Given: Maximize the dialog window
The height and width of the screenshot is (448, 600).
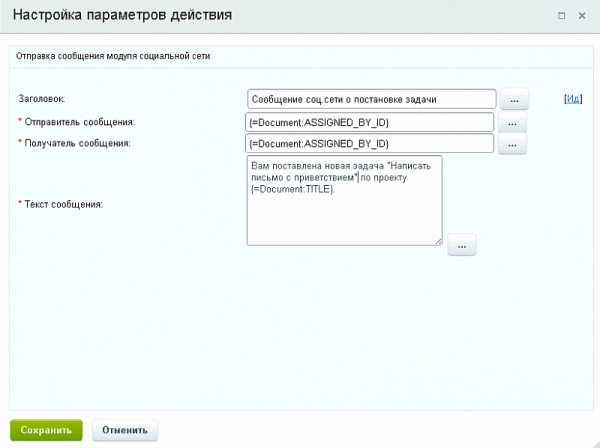Looking at the screenshot, I should [x=560, y=17].
